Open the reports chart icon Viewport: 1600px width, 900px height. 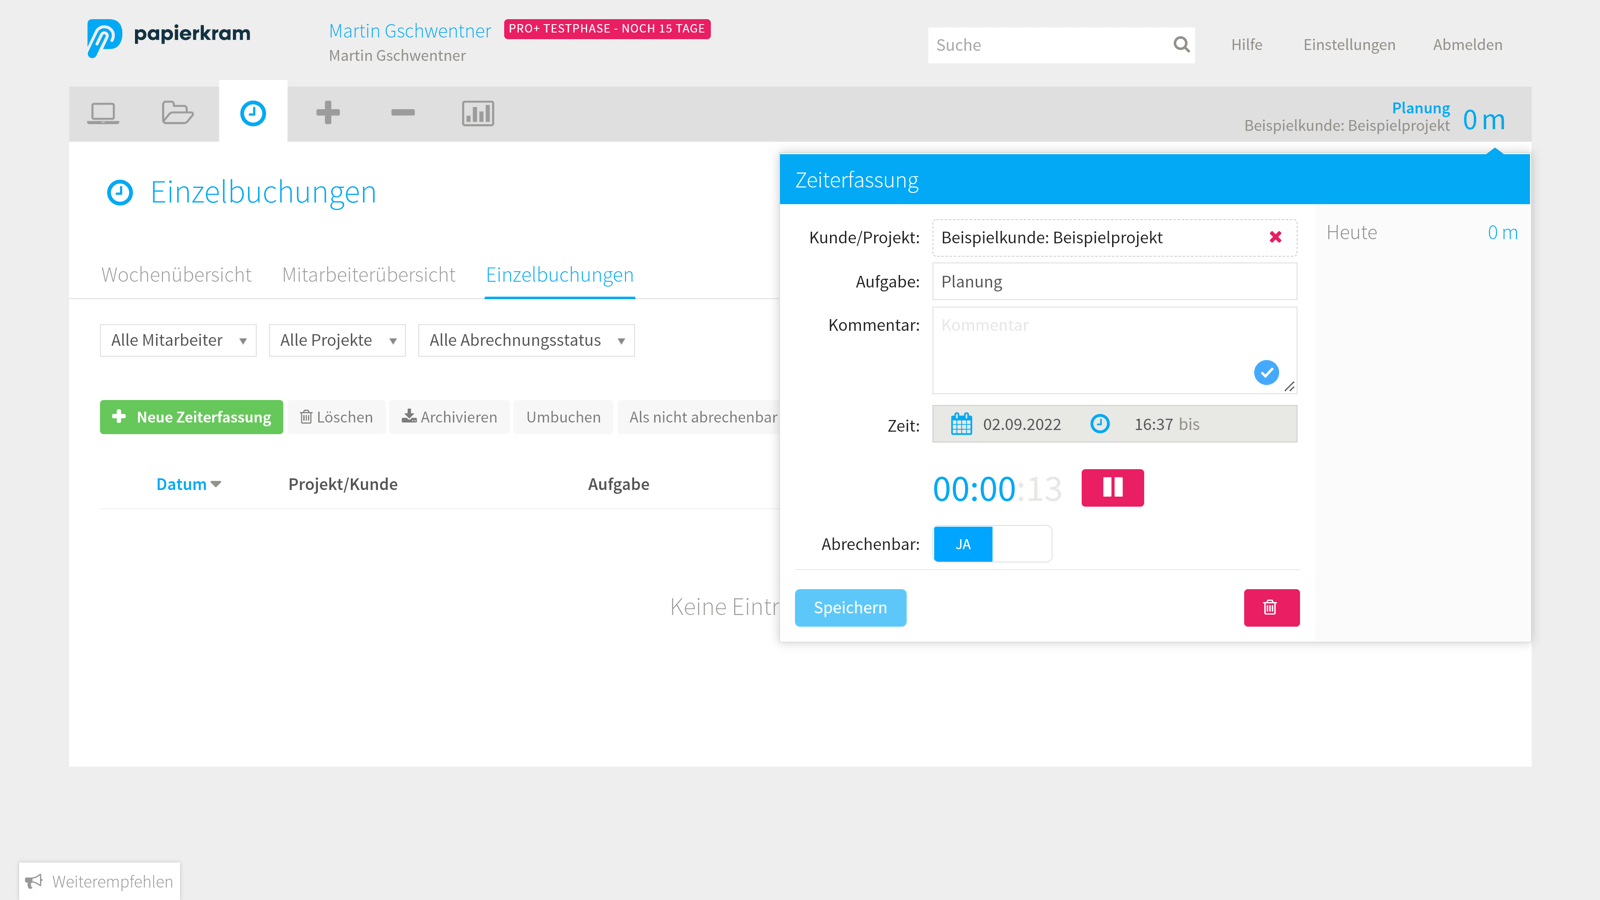(478, 113)
